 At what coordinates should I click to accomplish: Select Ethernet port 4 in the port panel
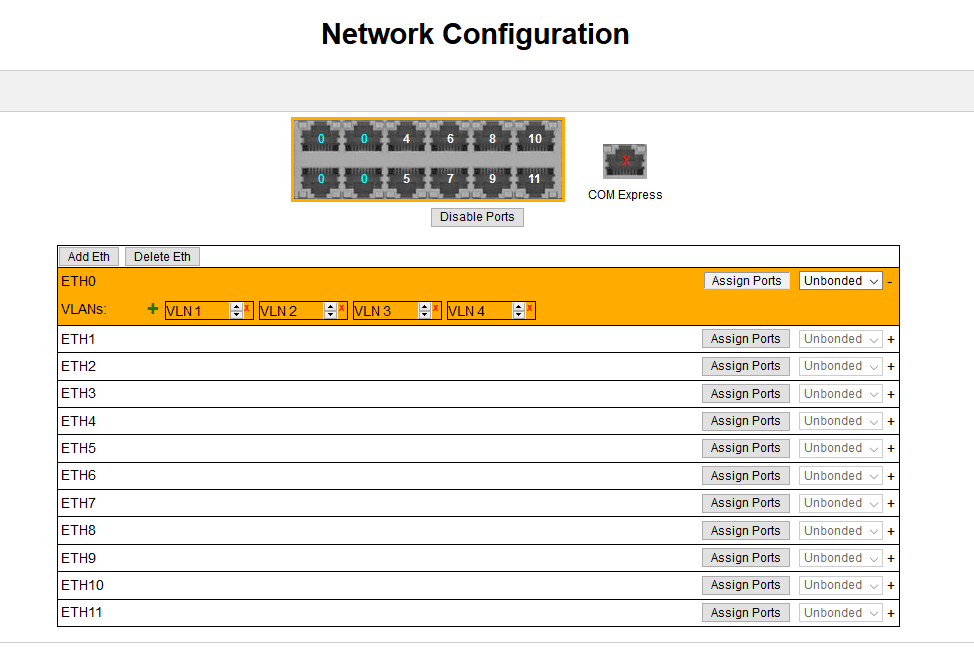click(x=405, y=139)
